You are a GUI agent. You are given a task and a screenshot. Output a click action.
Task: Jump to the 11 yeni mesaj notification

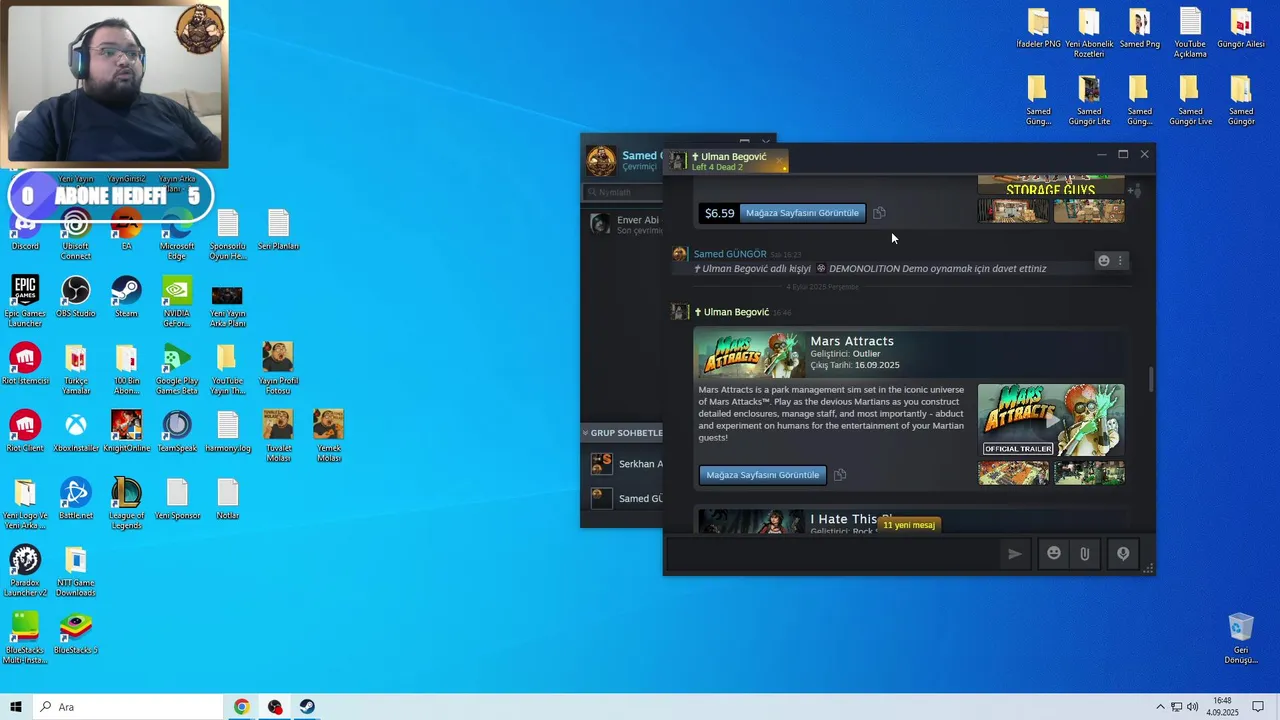[x=909, y=525]
